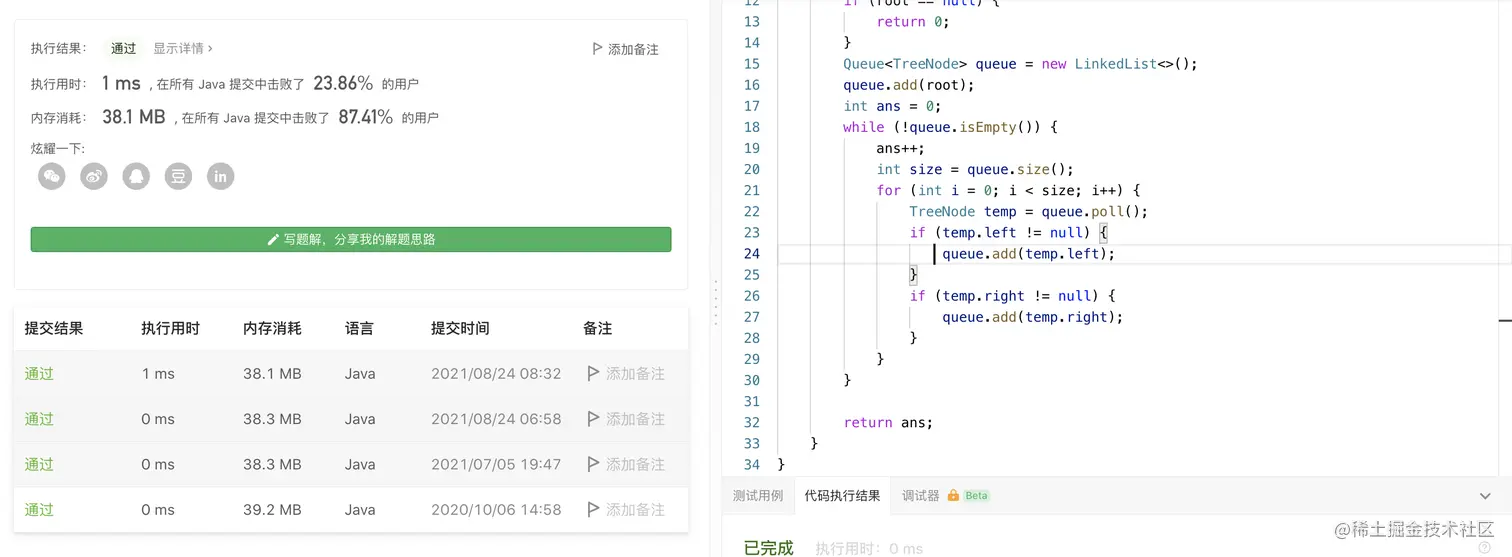This screenshot has height=557, width=1512.
Task: Click the 语言 column header
Action: pyautogui.click(x=359, y=328)
